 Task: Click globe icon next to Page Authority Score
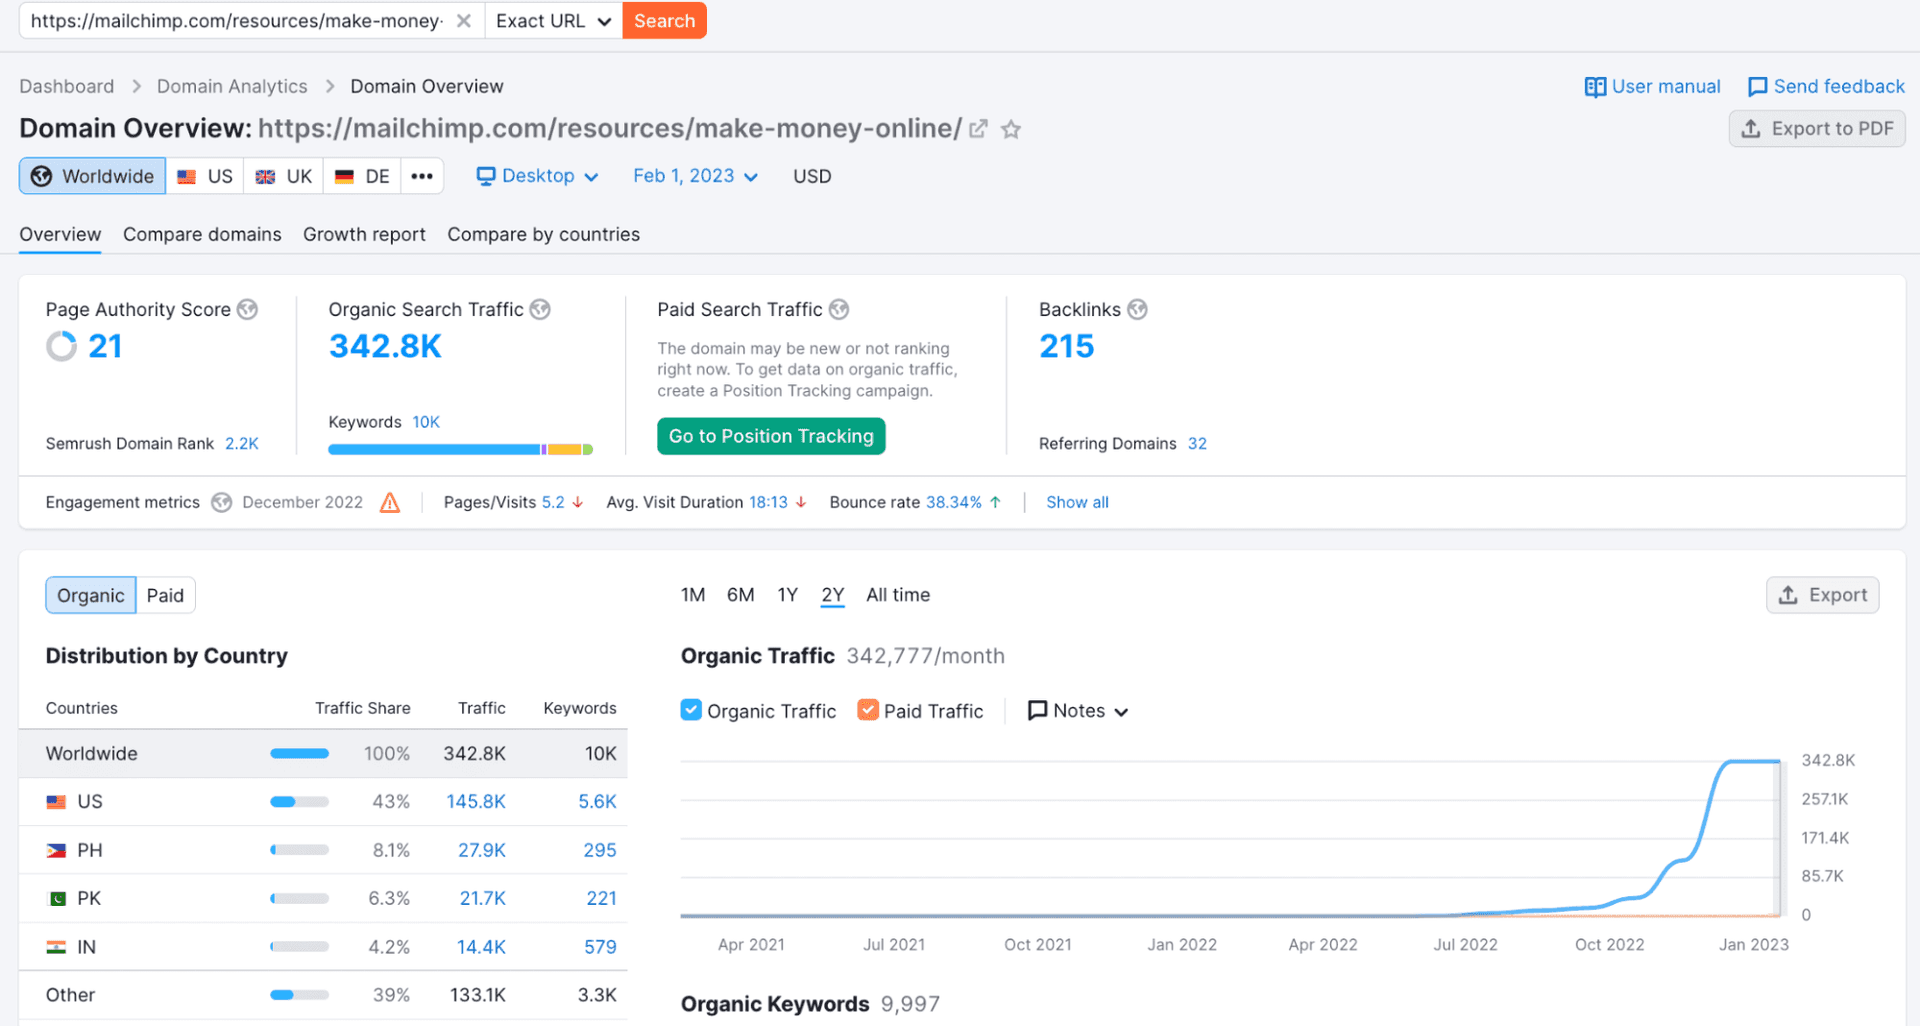[x=247, y=310]
